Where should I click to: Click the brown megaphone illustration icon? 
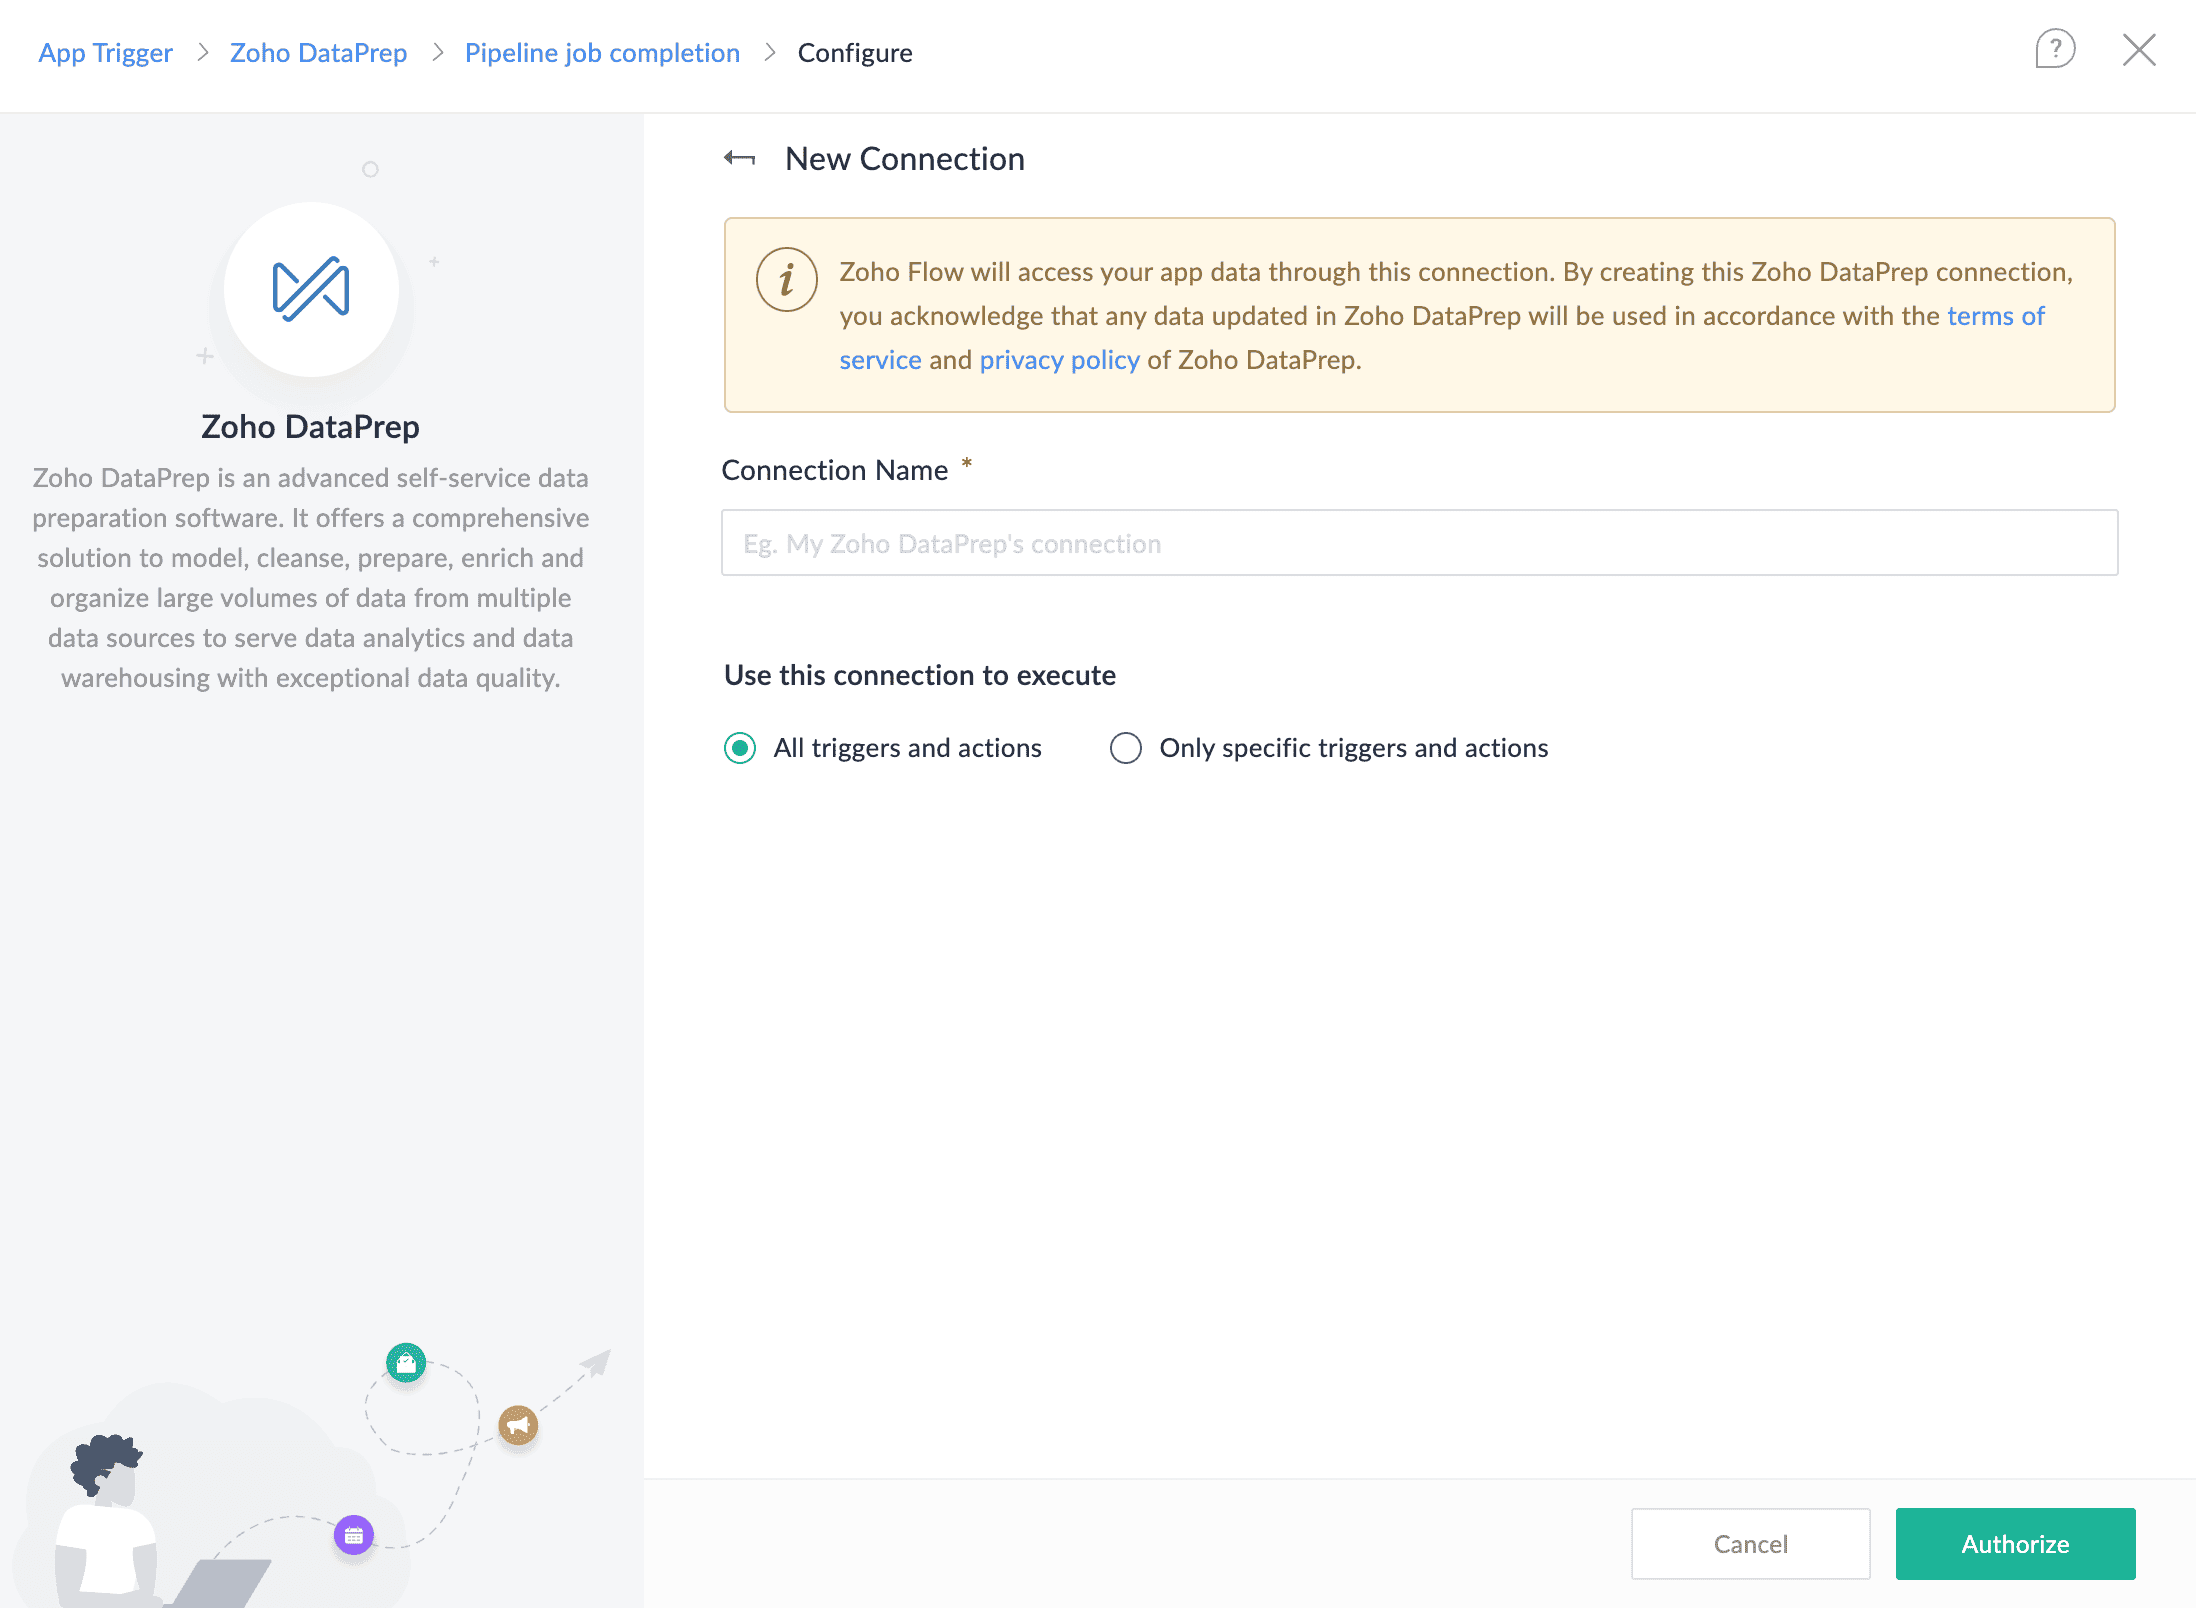(518, 1425)
